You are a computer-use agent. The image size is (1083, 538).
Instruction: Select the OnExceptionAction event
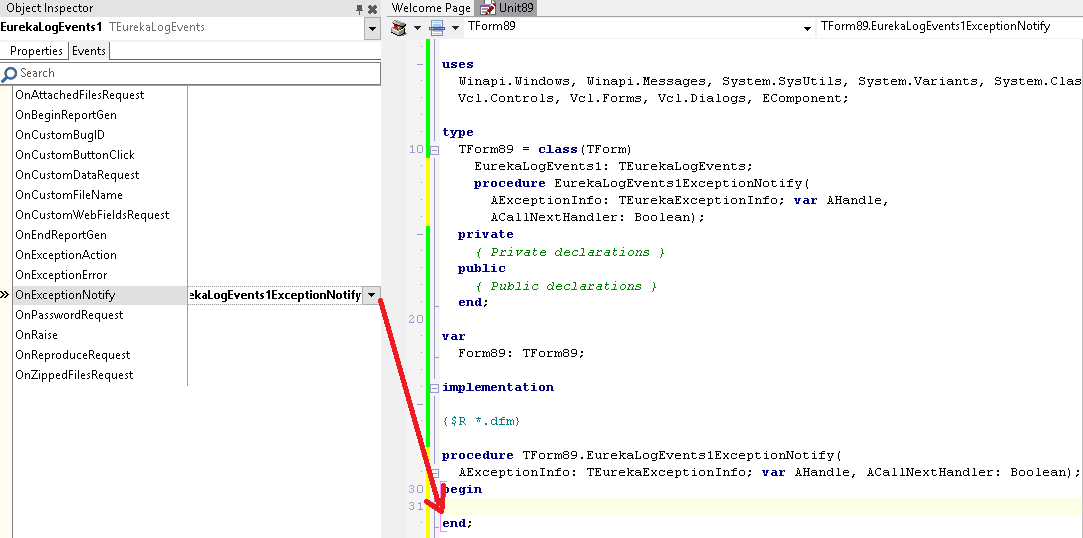pos(66,255)
